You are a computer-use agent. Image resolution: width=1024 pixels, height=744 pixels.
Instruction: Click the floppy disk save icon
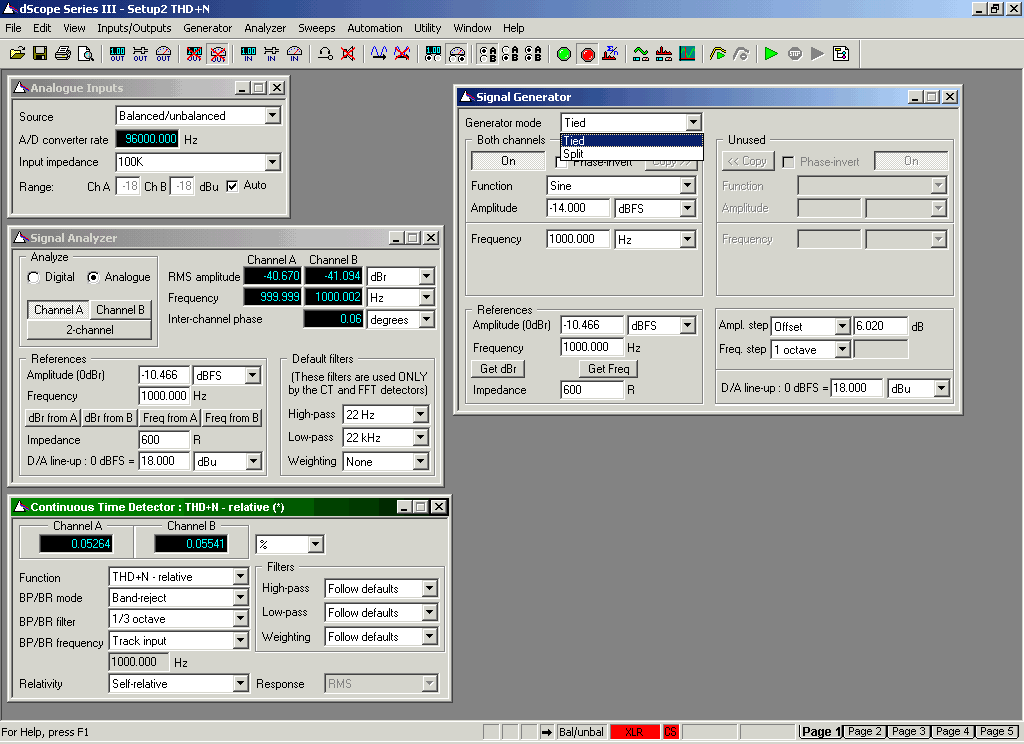point(40,54)
